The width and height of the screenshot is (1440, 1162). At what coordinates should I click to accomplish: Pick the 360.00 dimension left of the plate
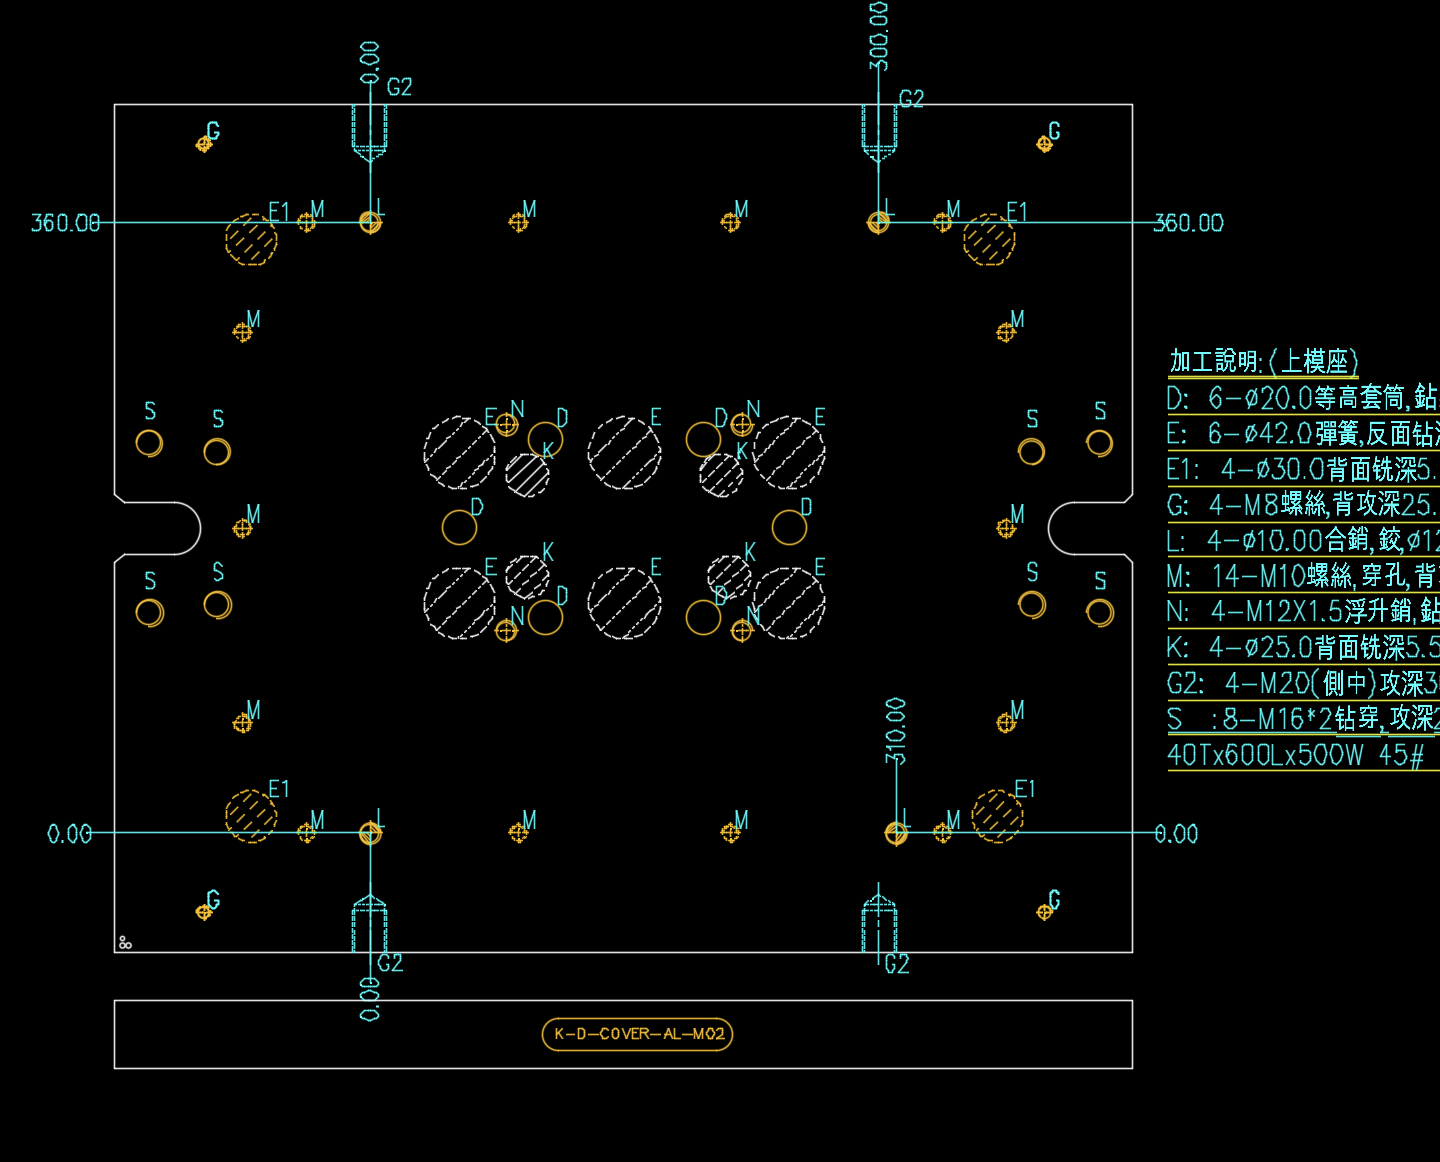click(x=66, y=223)
